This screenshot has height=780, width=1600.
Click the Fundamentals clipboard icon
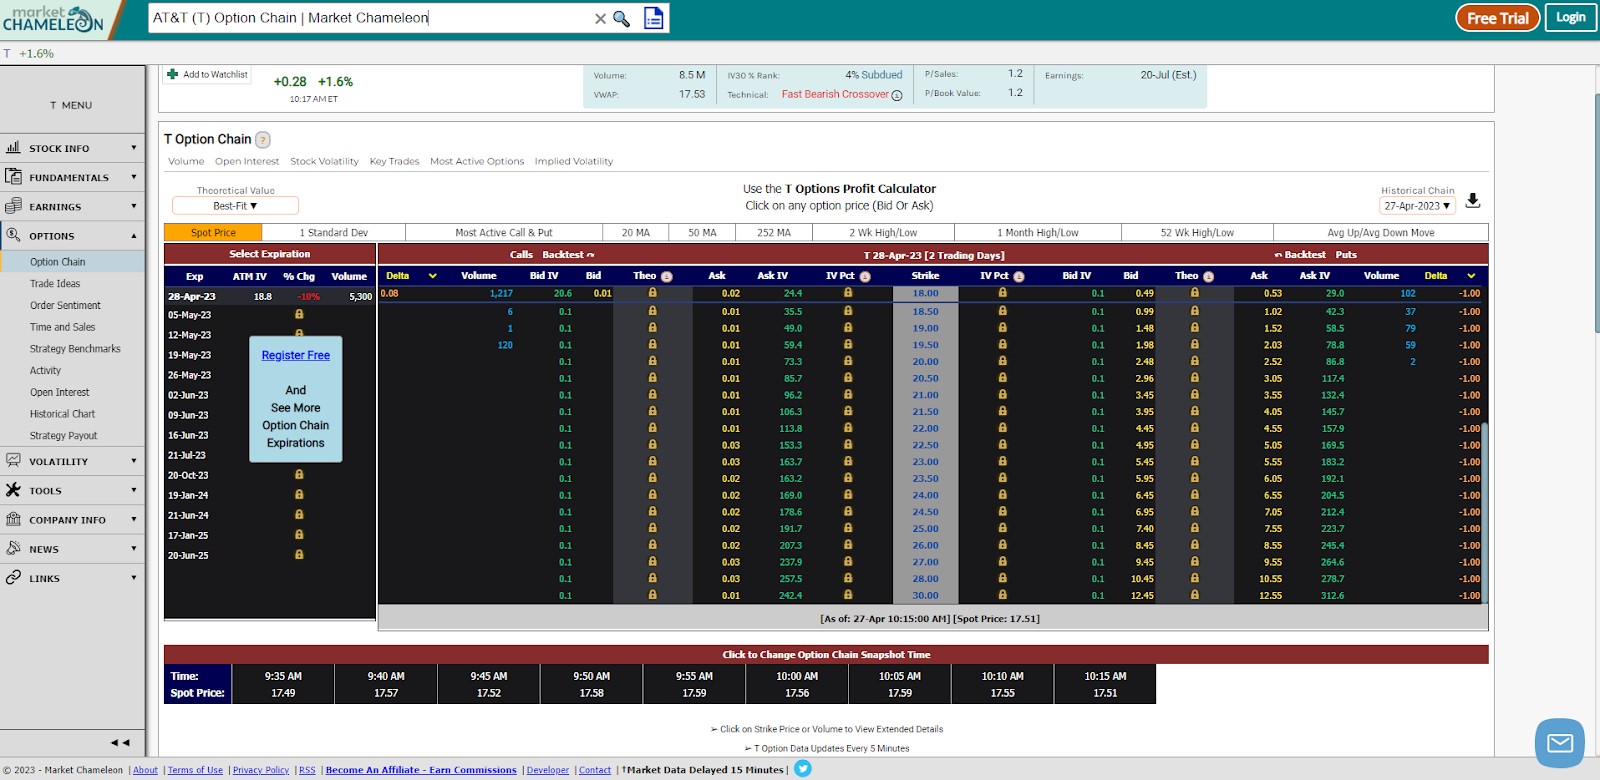13,176
